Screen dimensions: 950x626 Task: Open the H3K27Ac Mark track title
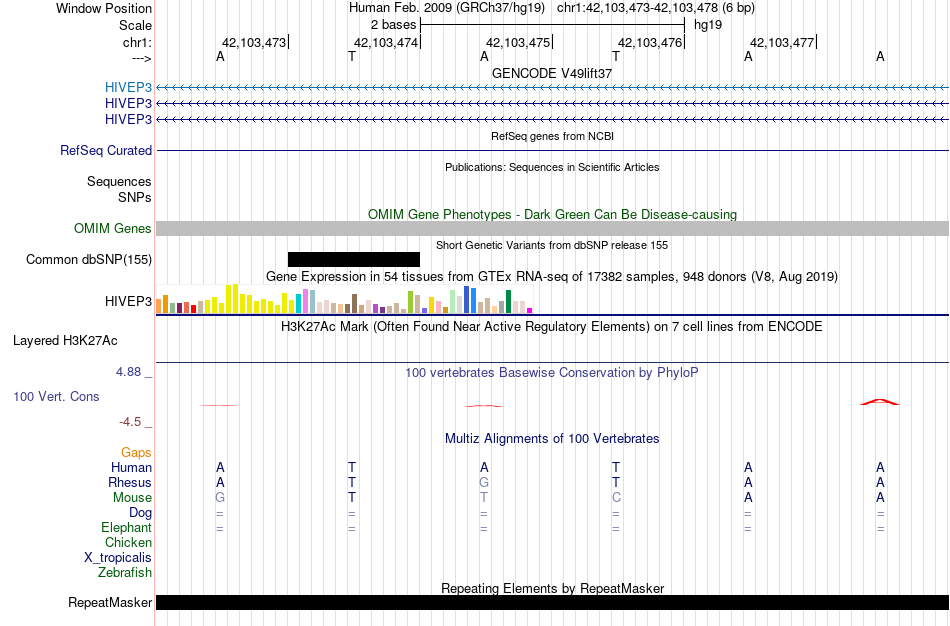coord(552,327)
